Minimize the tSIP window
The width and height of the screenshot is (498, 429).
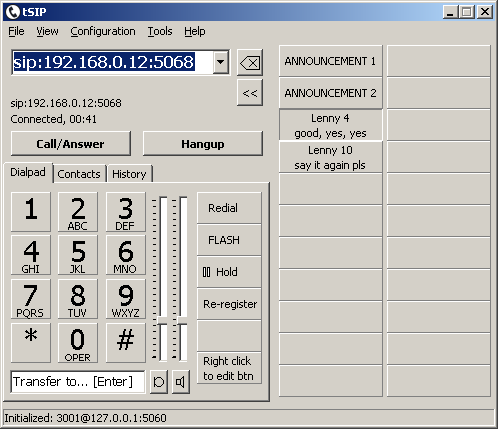[x=450, y=12]
